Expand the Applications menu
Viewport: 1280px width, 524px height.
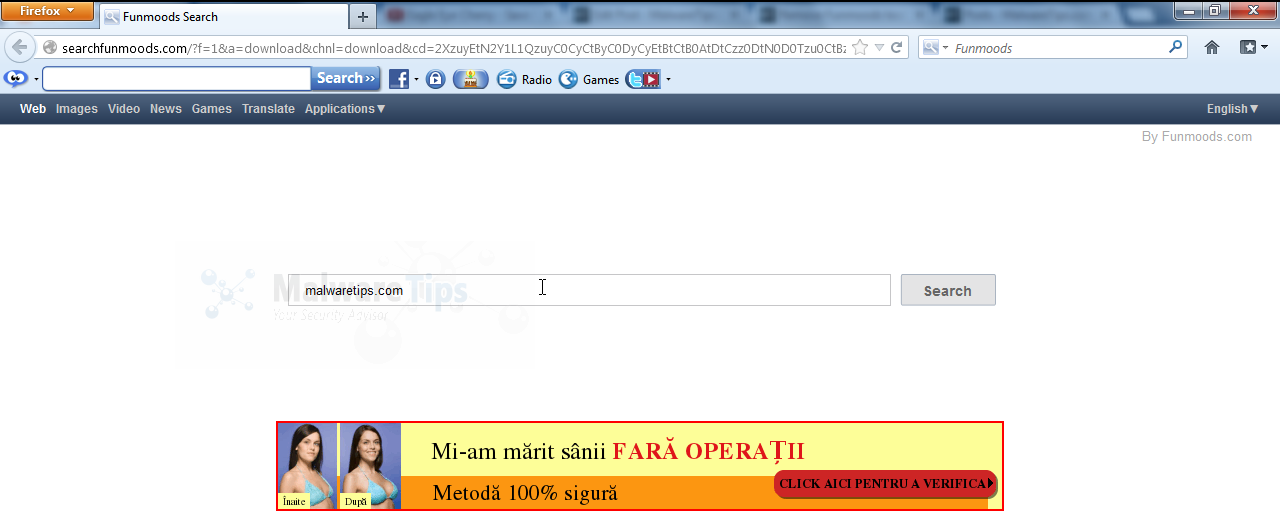345,109
